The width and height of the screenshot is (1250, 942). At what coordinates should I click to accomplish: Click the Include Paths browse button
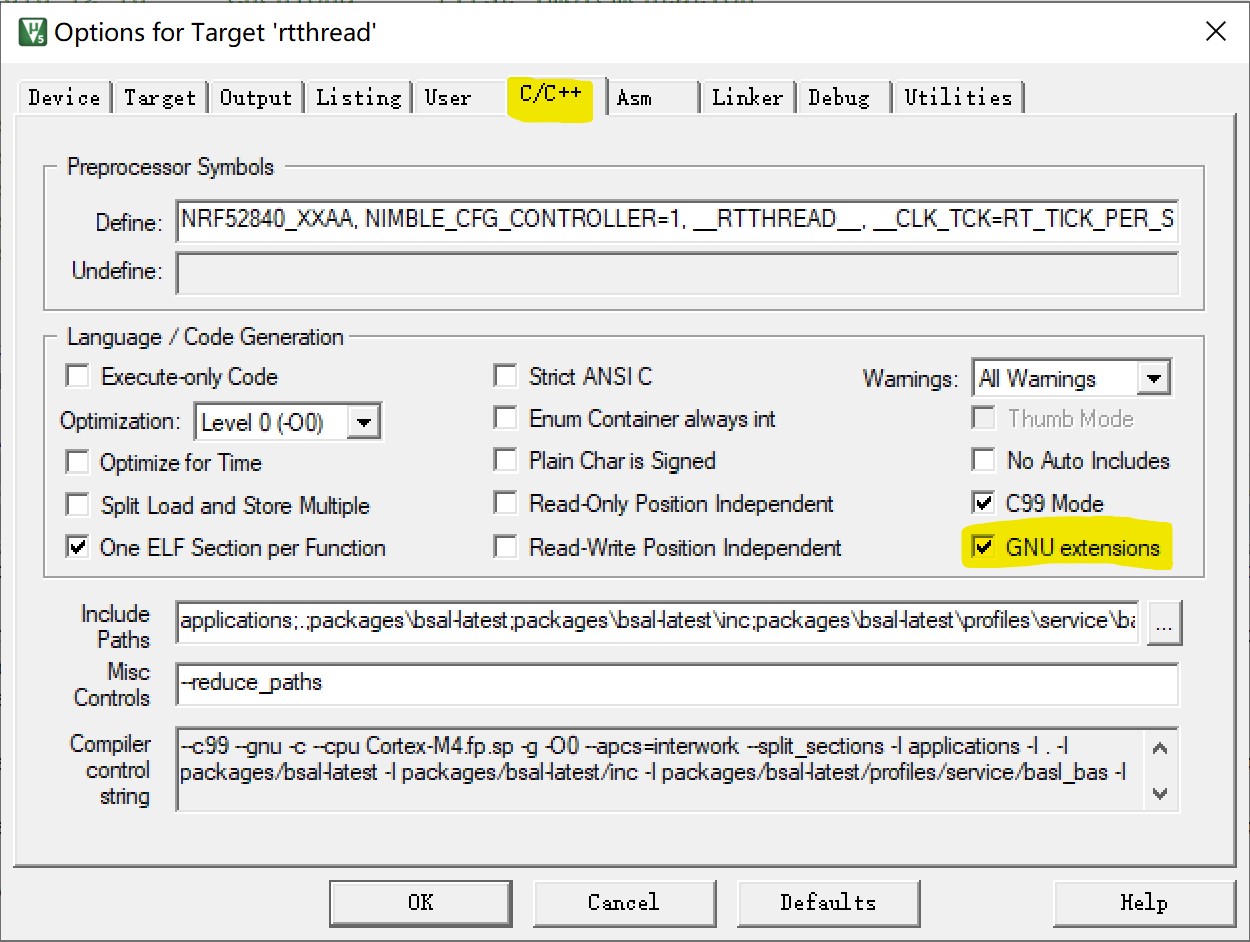[x=1164, y=624]
